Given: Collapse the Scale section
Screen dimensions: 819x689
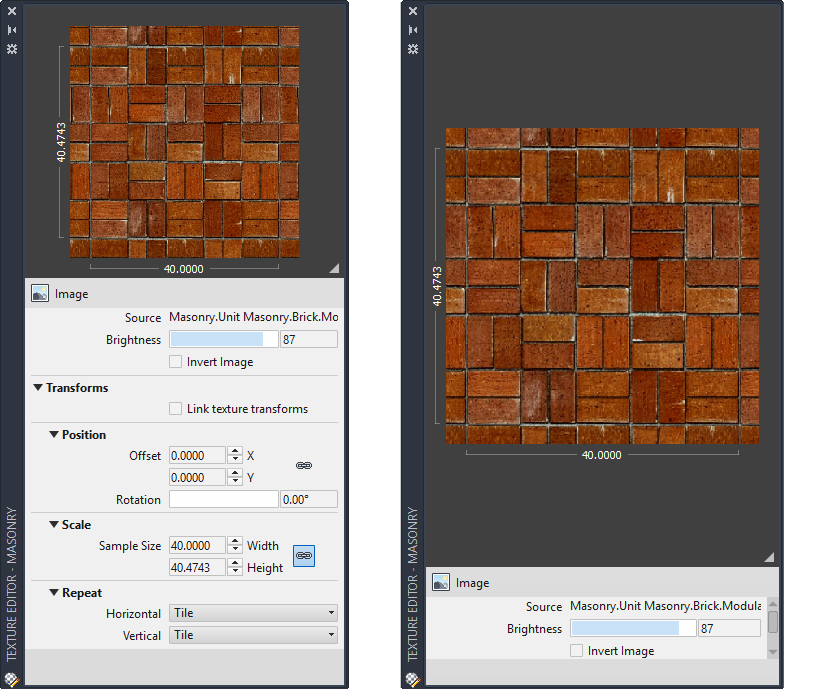Looking at the screenshot, I should point(54,525).
